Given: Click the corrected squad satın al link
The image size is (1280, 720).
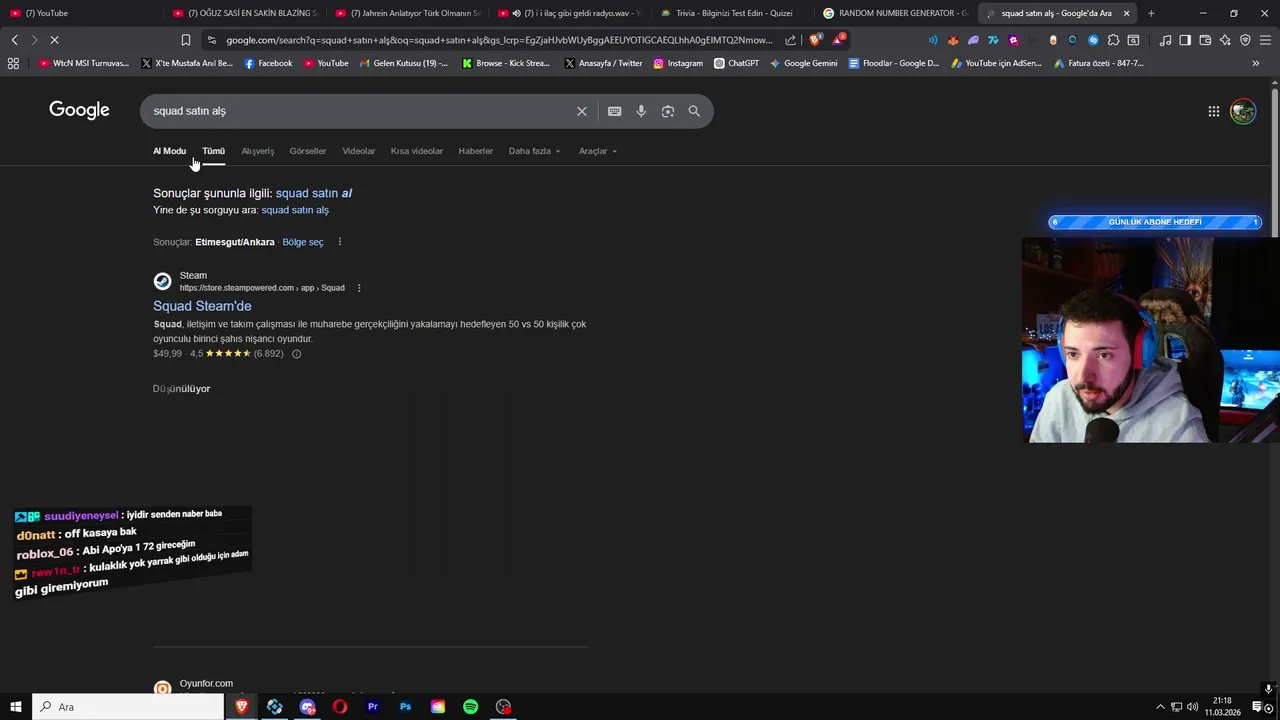Looking at the screenshot, I should (x=314, y=193).
